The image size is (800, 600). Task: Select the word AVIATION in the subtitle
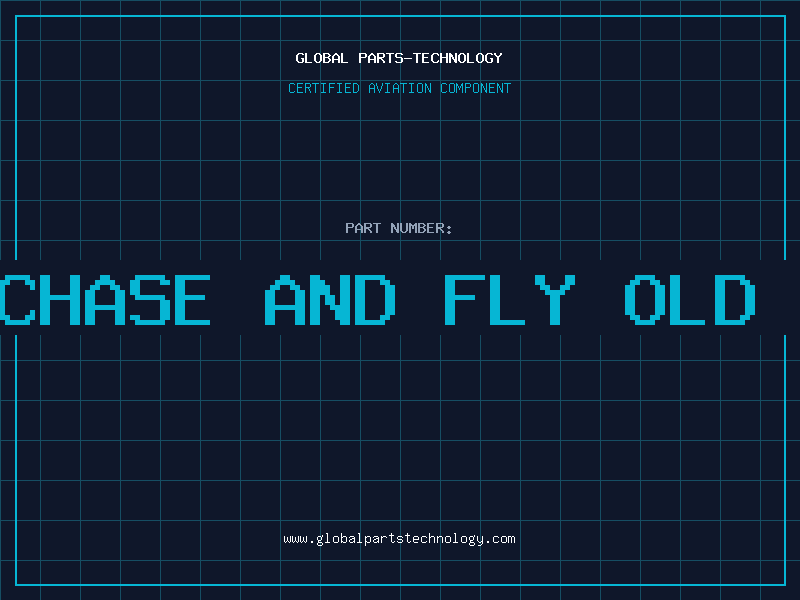click(400, 88)
